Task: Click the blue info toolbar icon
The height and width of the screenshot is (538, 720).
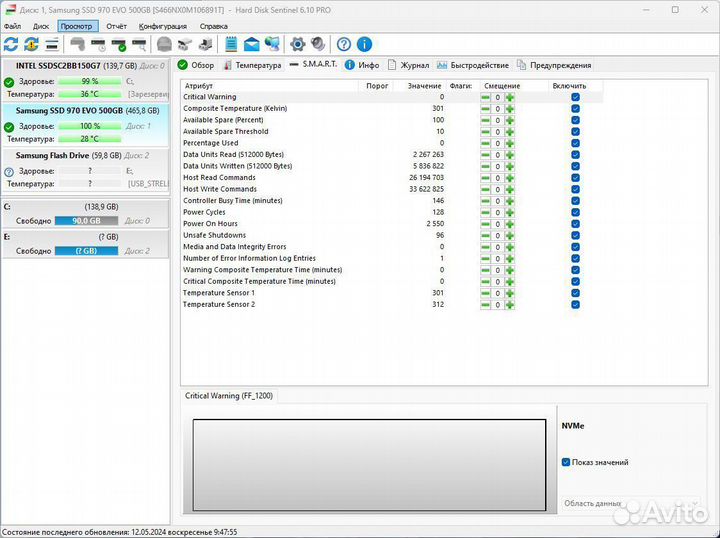Action: click(364, 45)
